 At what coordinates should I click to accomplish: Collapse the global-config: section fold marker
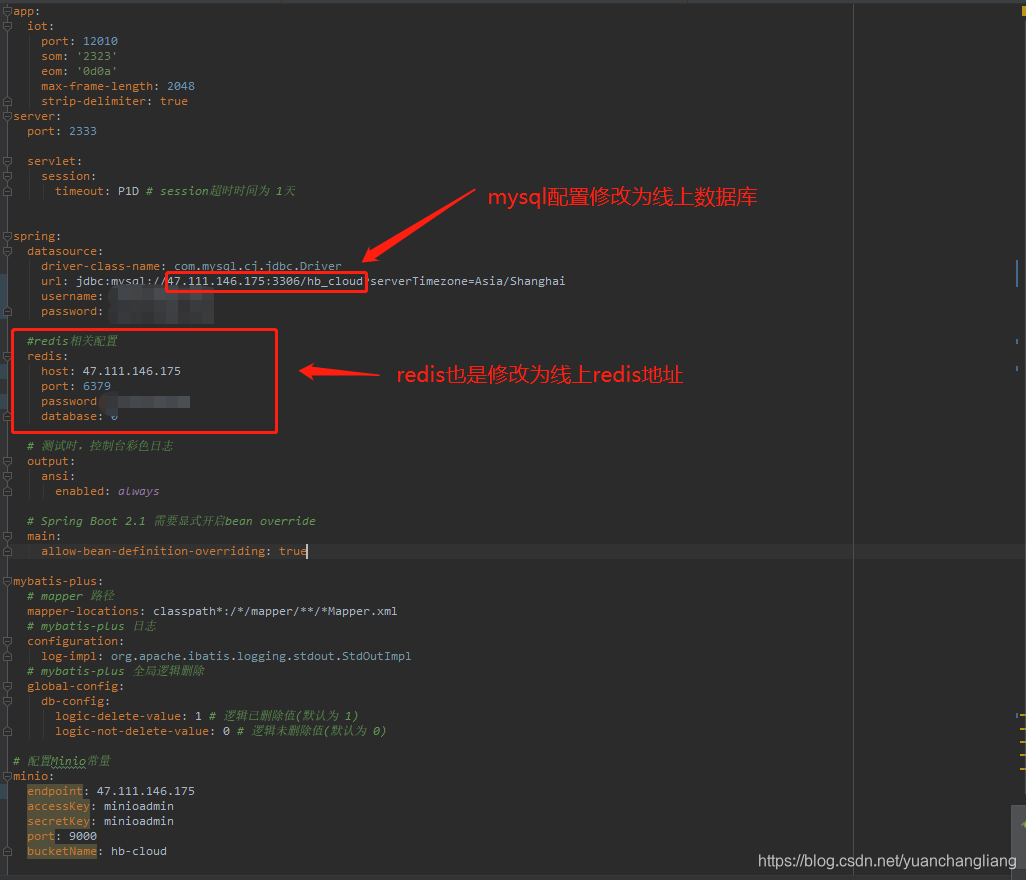tap(7, 686)
